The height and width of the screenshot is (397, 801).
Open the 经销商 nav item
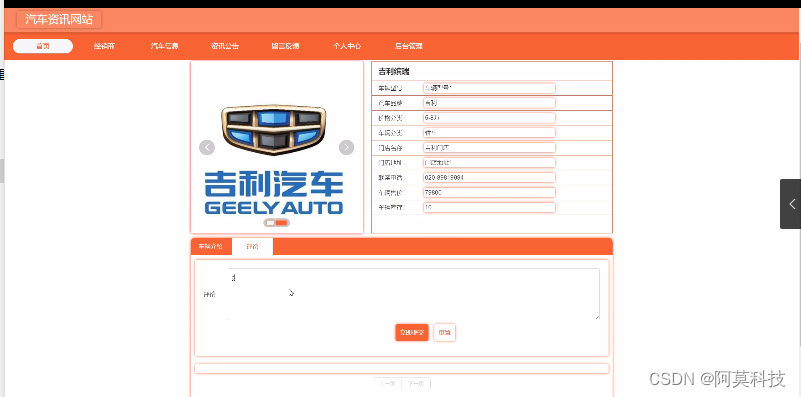tap(104, 46)
